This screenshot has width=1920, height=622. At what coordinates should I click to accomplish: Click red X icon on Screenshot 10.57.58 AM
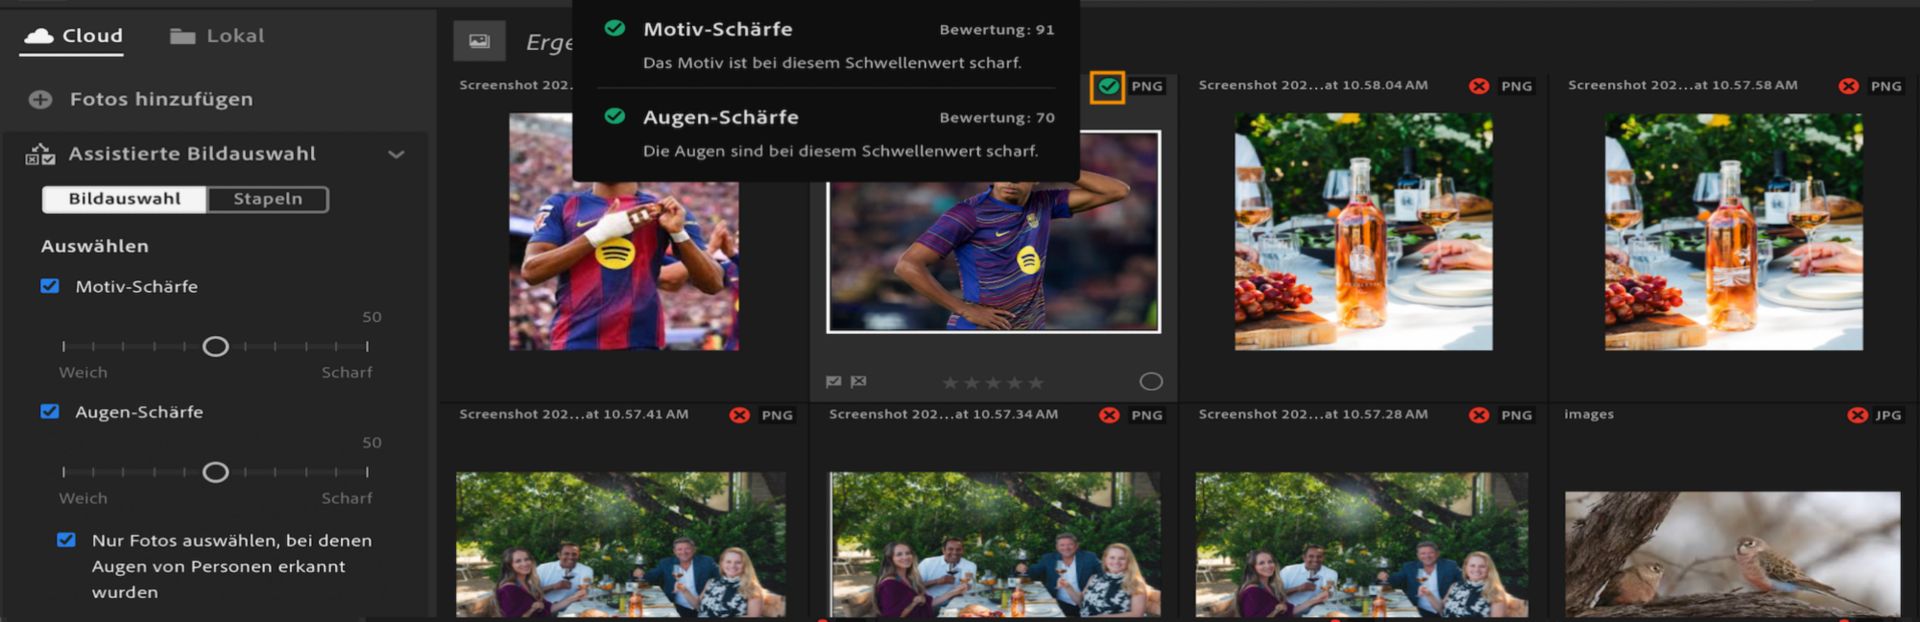coord(1849,86)
